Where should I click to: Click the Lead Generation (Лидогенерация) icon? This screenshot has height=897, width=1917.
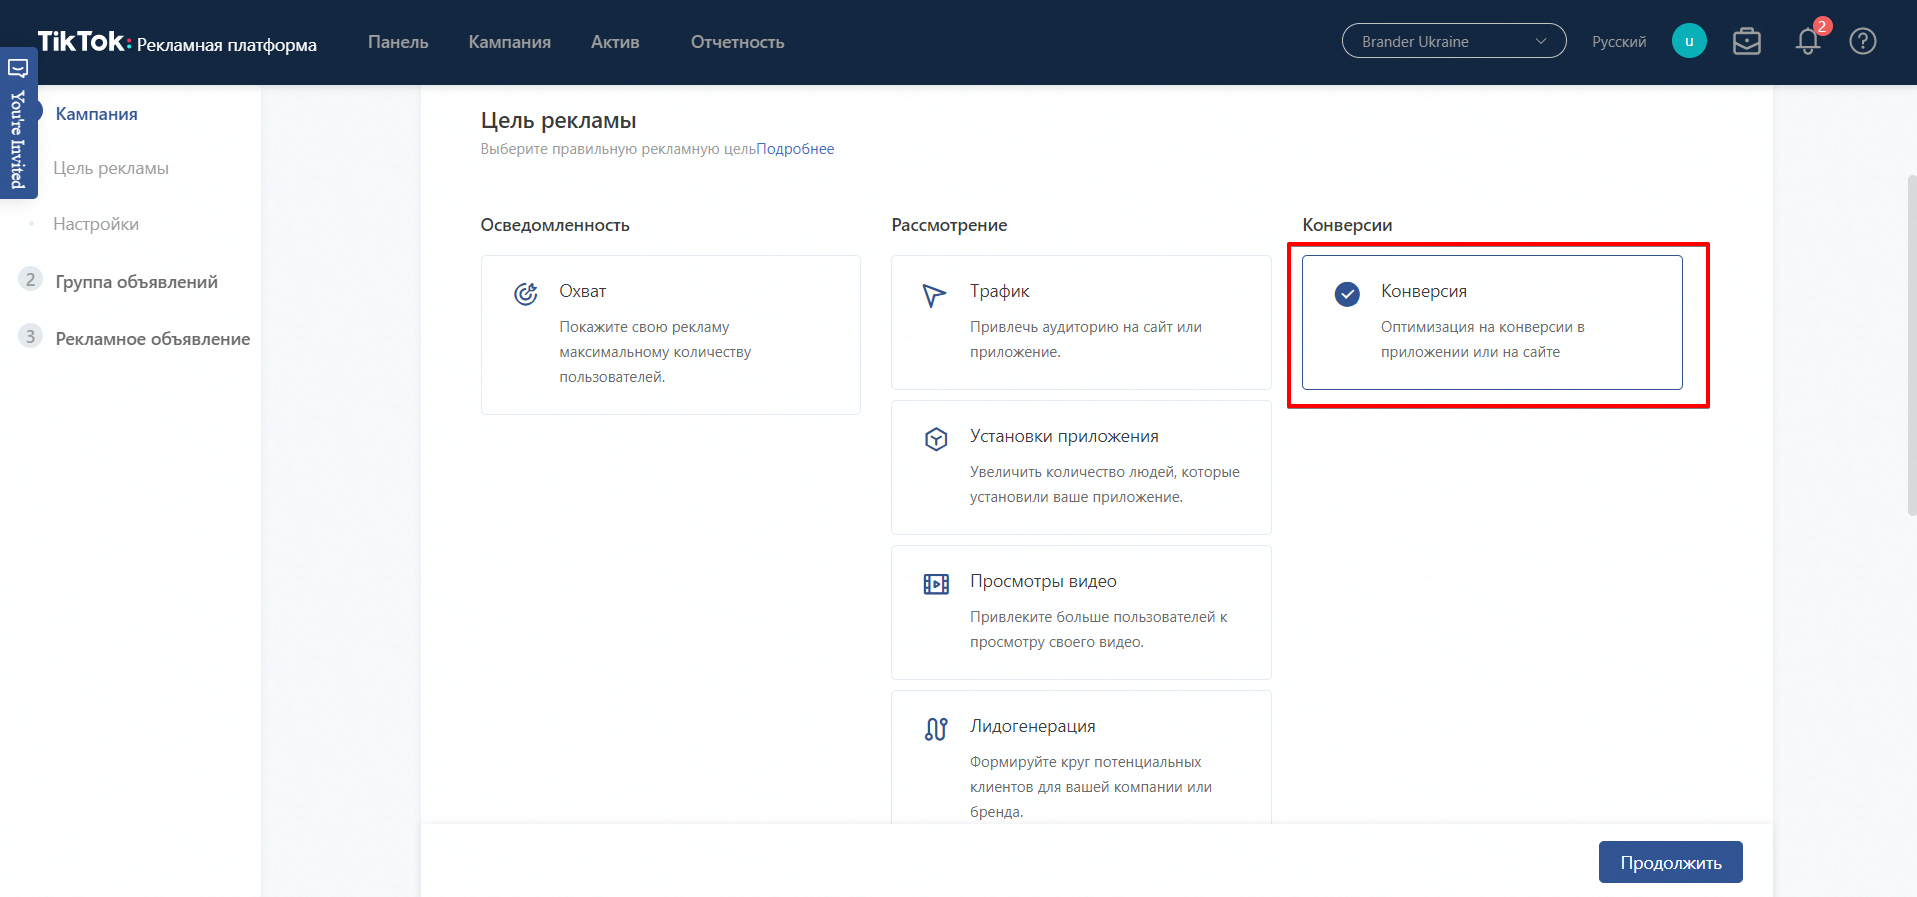click(936, 729)
